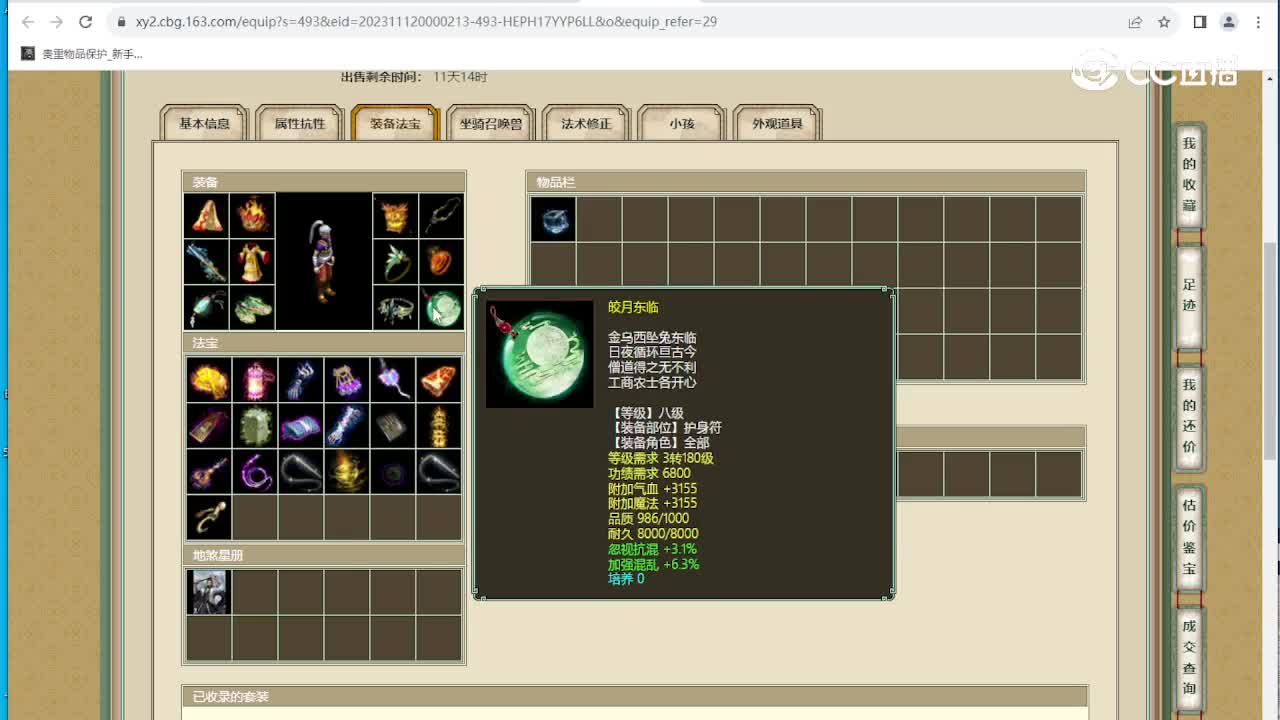Switch to the 属性抗性 tab

(300, 123)
